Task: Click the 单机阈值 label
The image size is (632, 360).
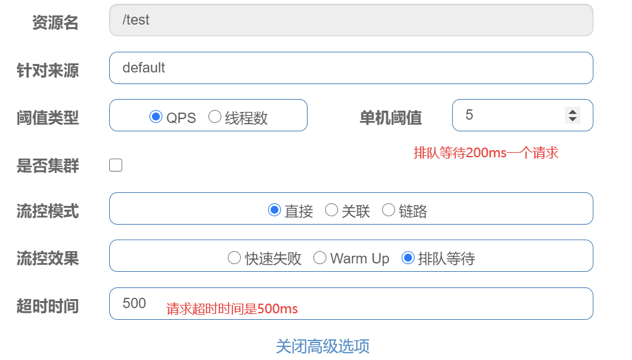Action: point(391,118)
